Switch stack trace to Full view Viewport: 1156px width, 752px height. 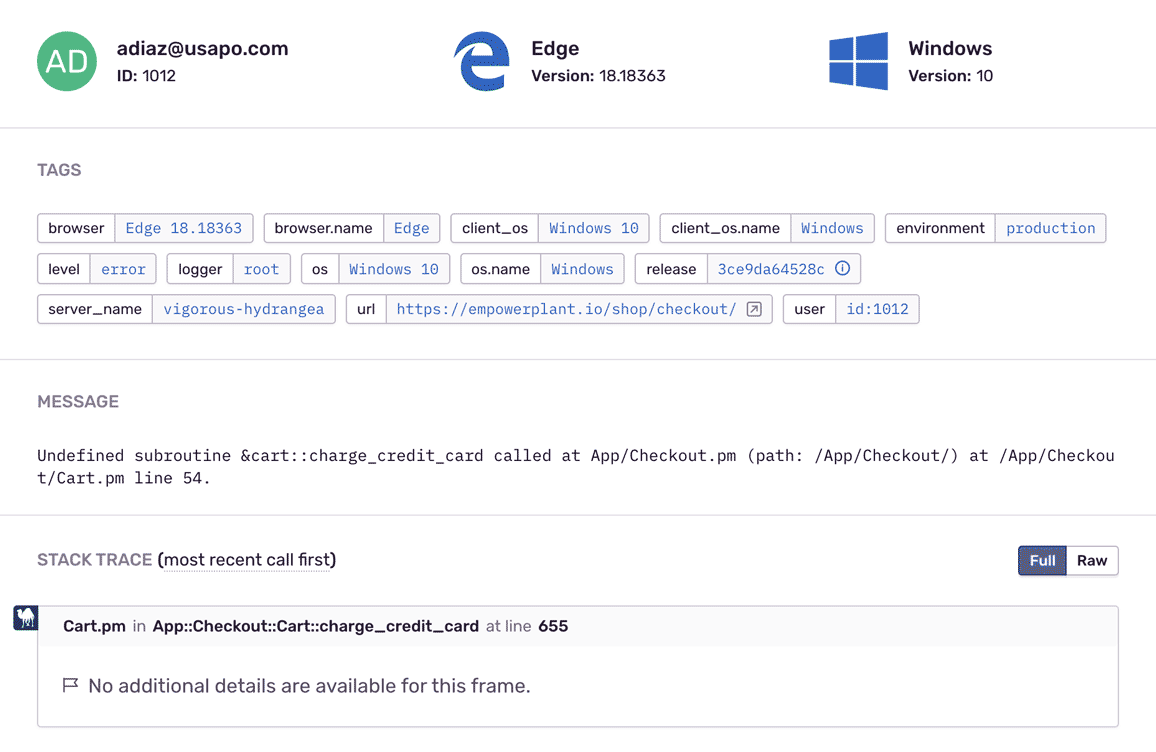(1042, 560)
